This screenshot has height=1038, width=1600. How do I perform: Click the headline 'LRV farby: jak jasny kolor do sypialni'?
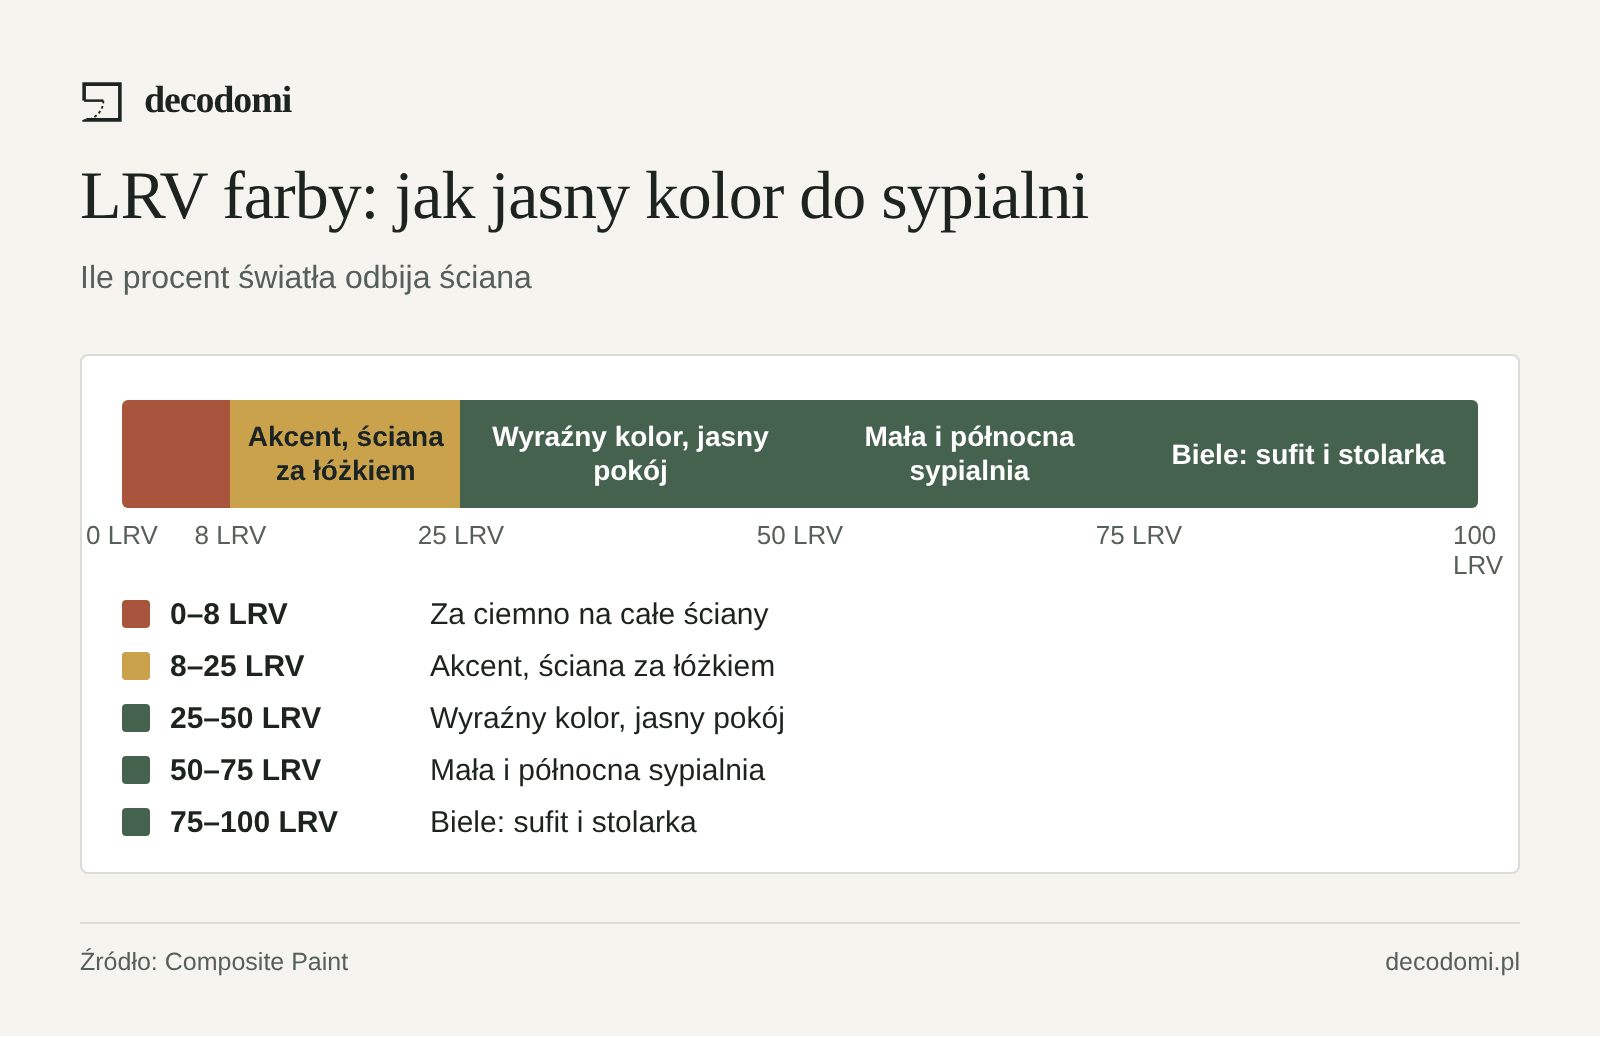(583, 196)
